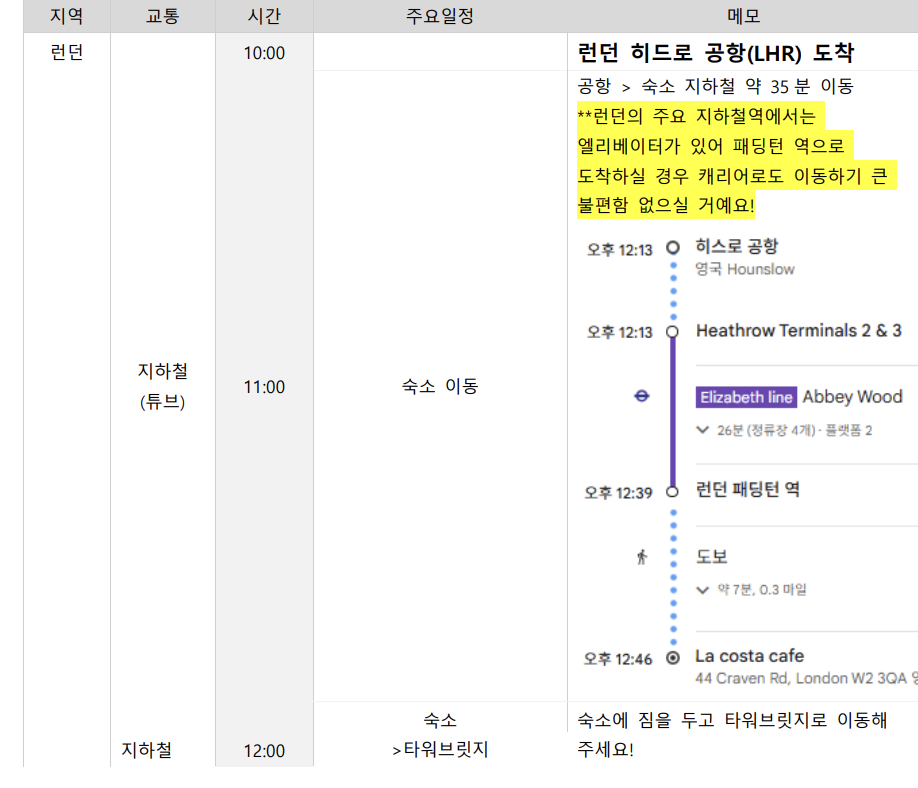Click the 메모 column header
The height and width of the screenshot is (788, 918).
[741, 16]
